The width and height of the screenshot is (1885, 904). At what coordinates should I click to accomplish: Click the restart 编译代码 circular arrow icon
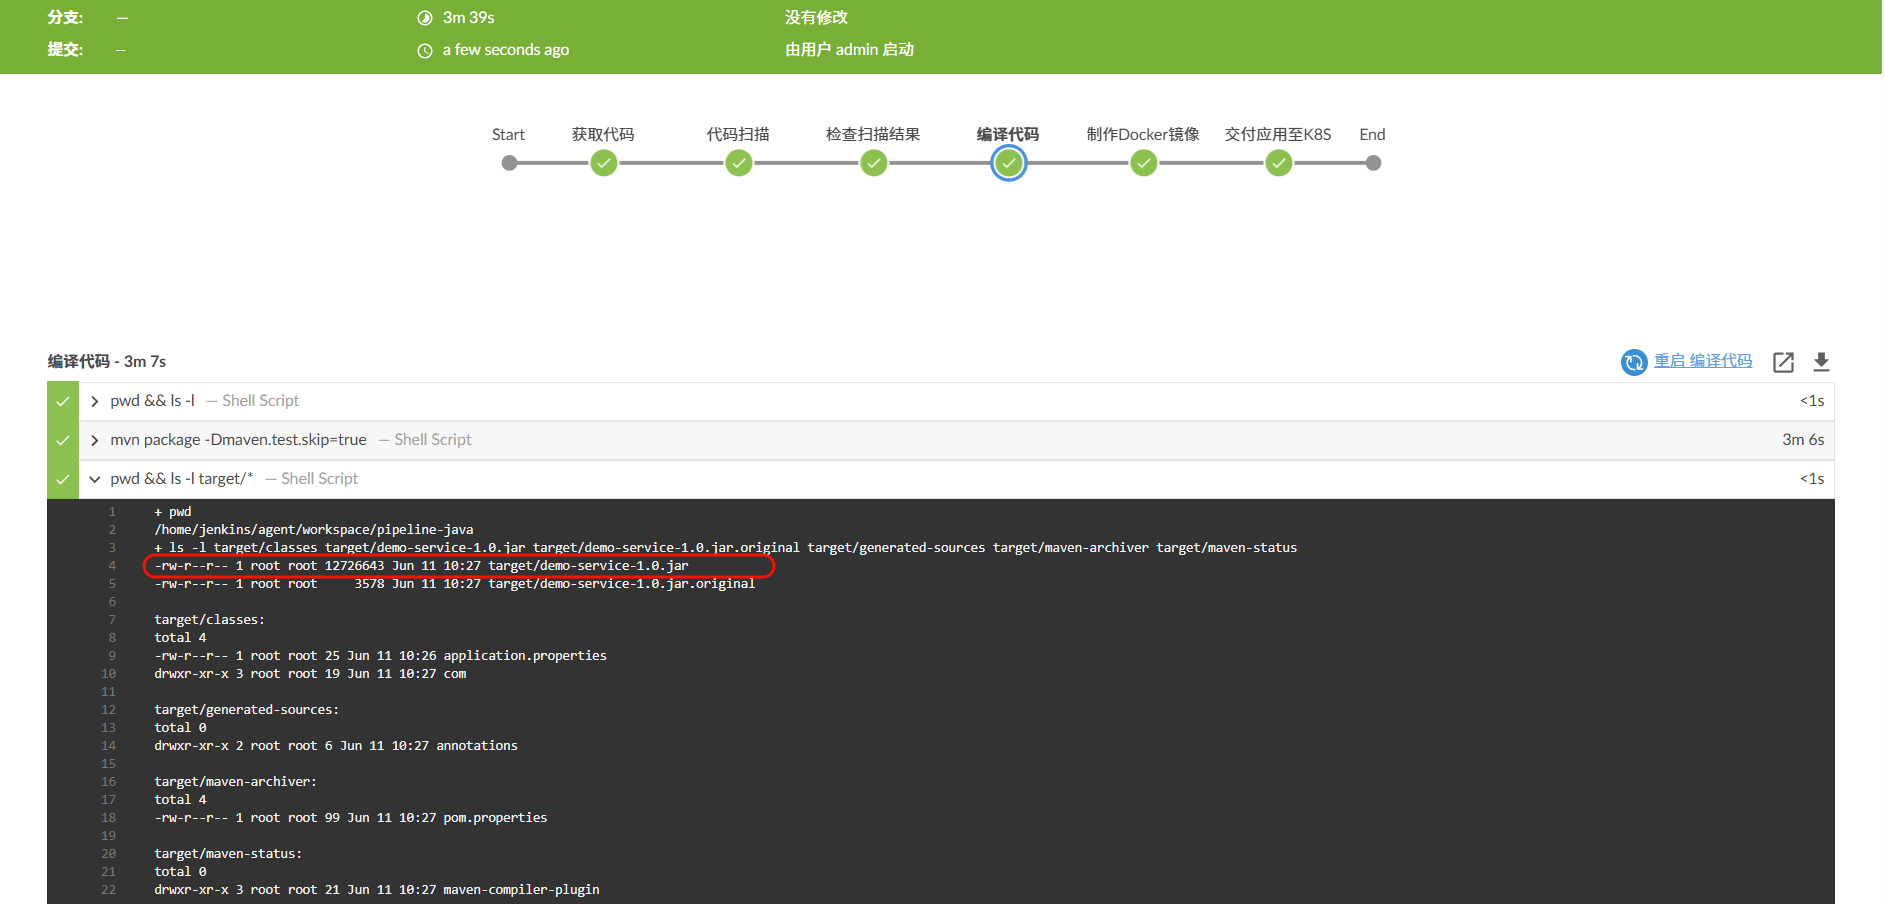pos(1633,362)
